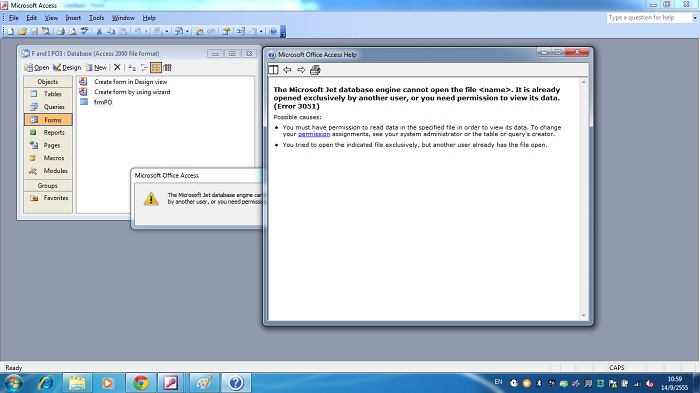700x393 pixels.
Task: Click the permission link in Help text
Action: pos(314,134)
